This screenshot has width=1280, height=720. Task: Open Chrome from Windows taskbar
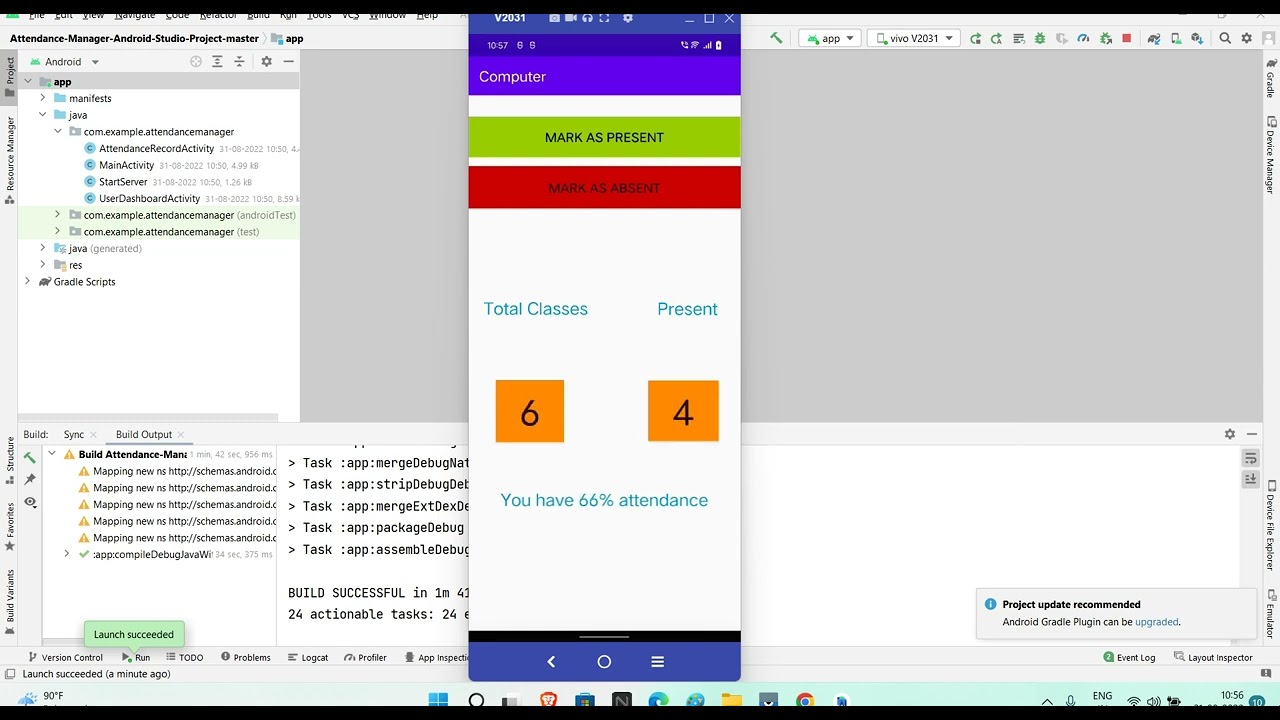pos(805,700)
